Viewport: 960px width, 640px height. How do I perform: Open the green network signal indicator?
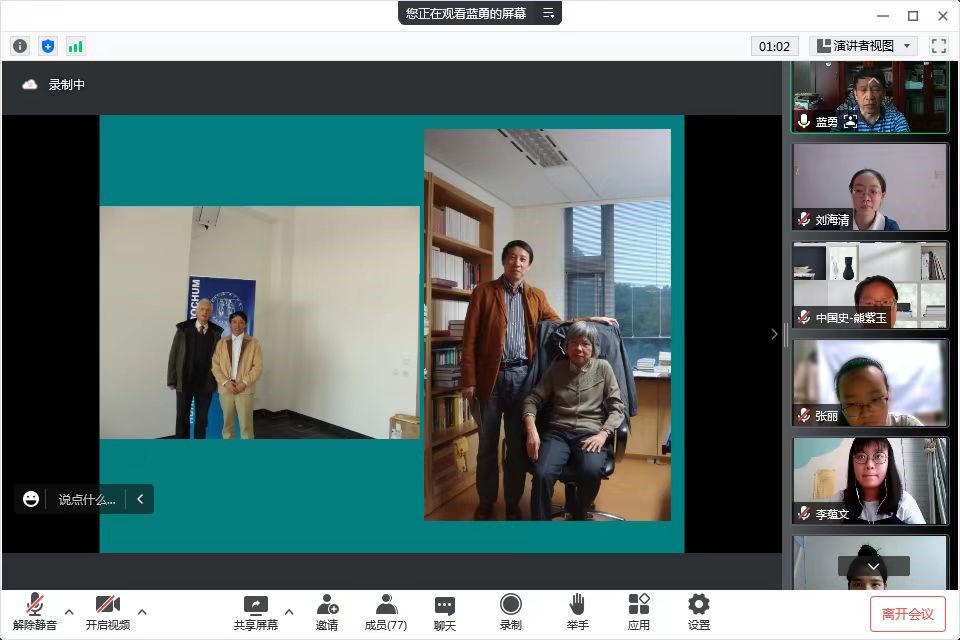[x=76, y=46]
